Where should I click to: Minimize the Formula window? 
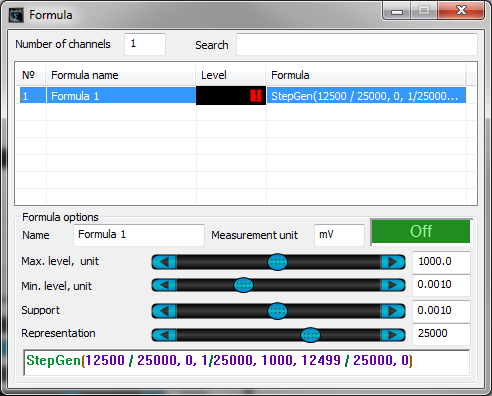coord(397,11)
